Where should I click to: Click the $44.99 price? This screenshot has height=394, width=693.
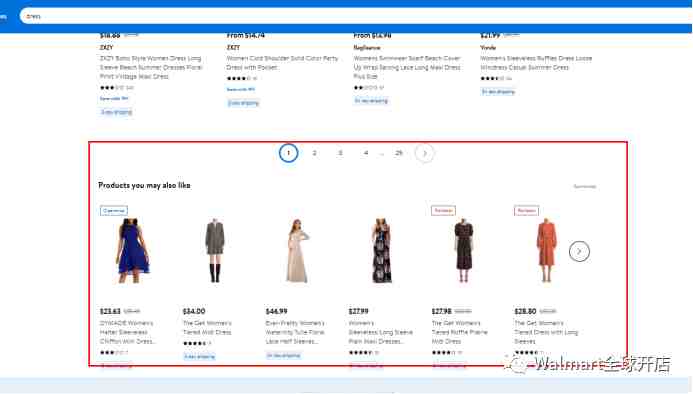coord(276,311)
